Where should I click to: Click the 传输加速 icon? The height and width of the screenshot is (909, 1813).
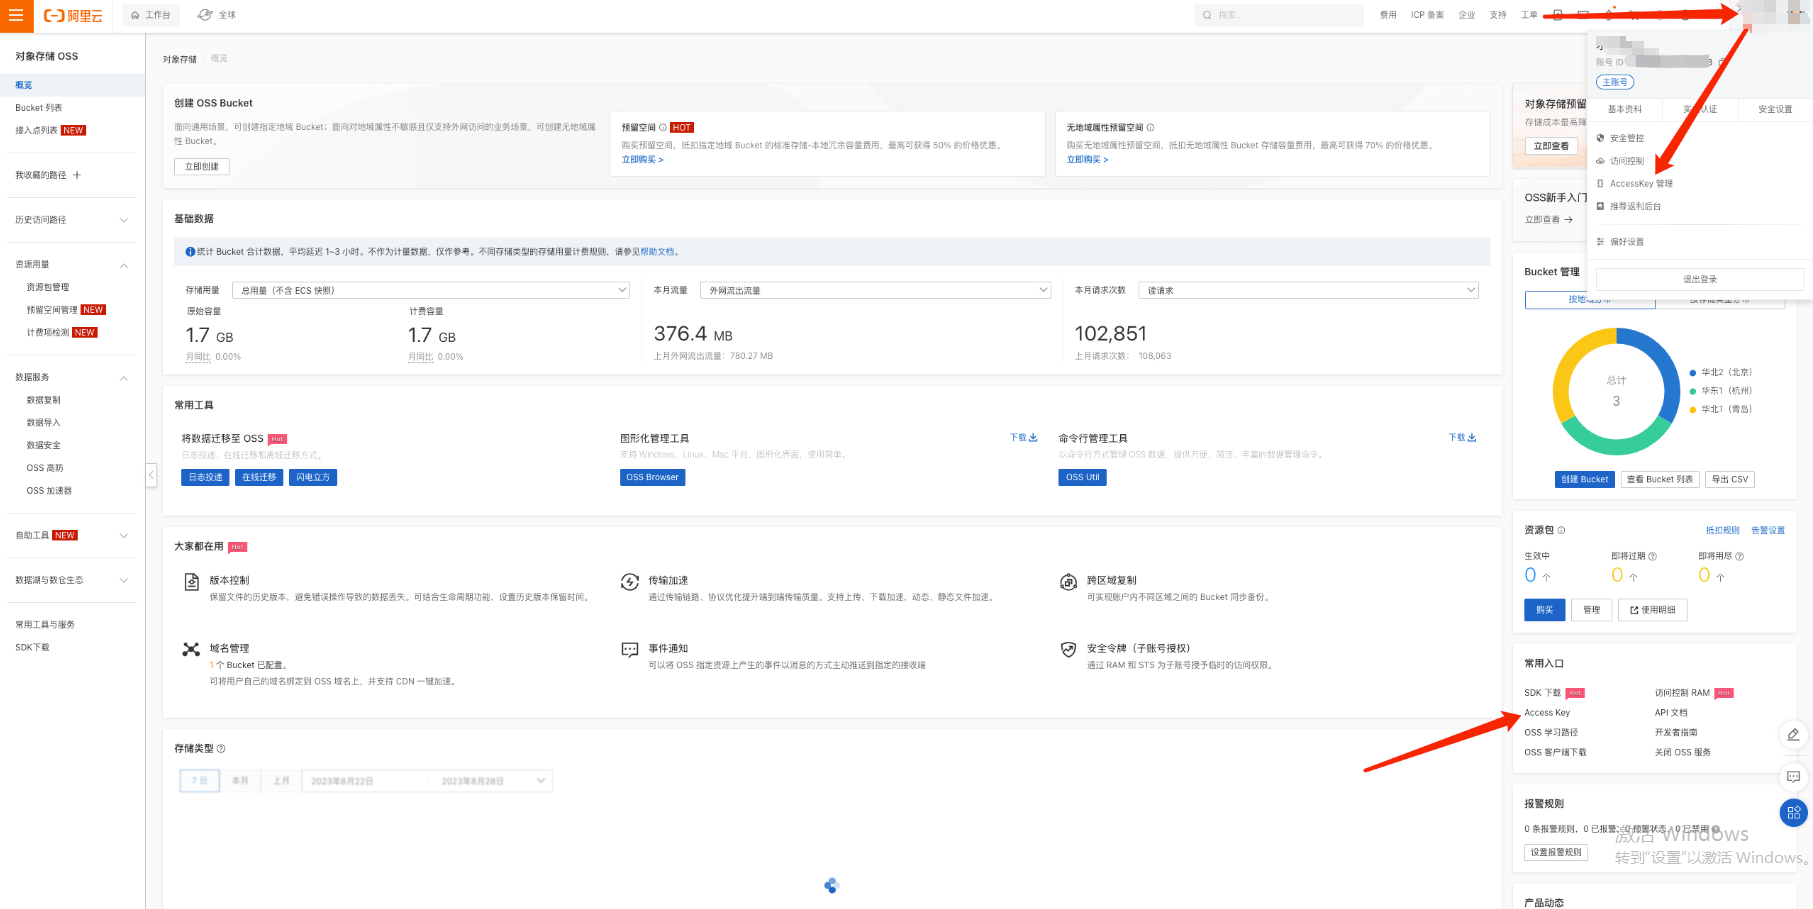(x=630, y=582)
